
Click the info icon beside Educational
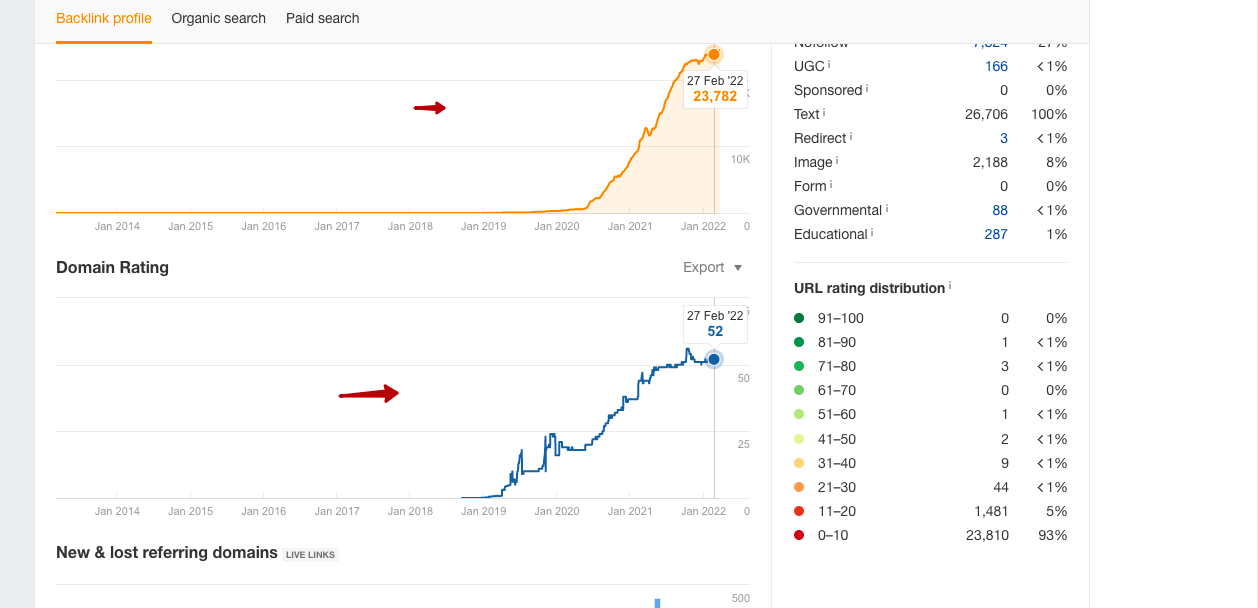(x=873, y=232)
